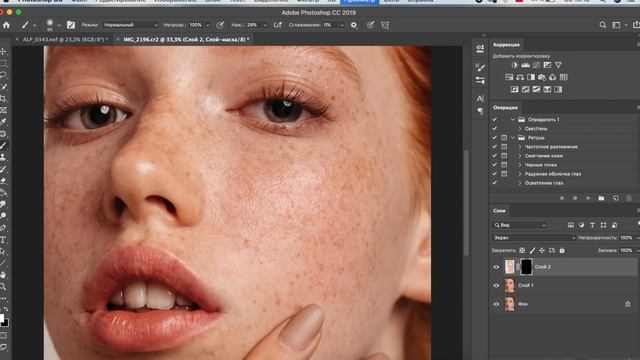Switch to ALP_0343.nef document tab
The image size is (640, 360).
(x=64, y=40)
